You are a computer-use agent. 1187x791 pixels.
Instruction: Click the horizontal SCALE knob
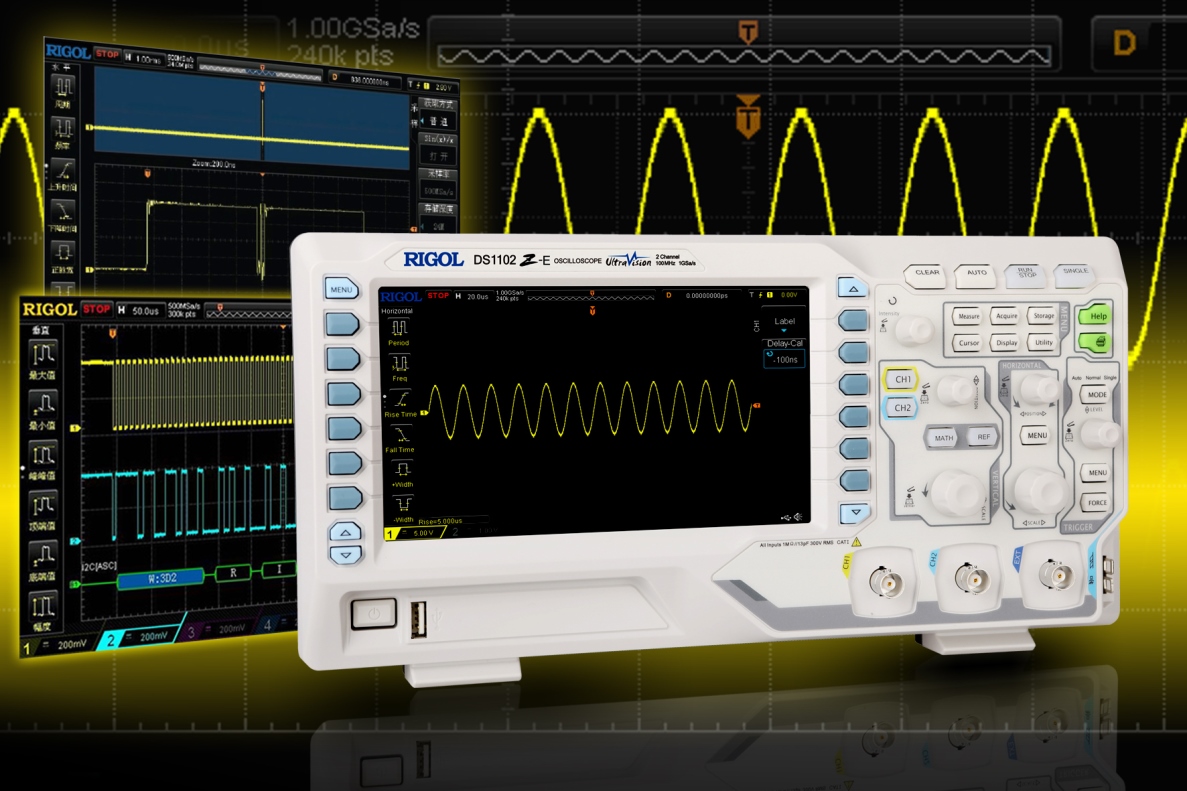[x=1037, y=490]
